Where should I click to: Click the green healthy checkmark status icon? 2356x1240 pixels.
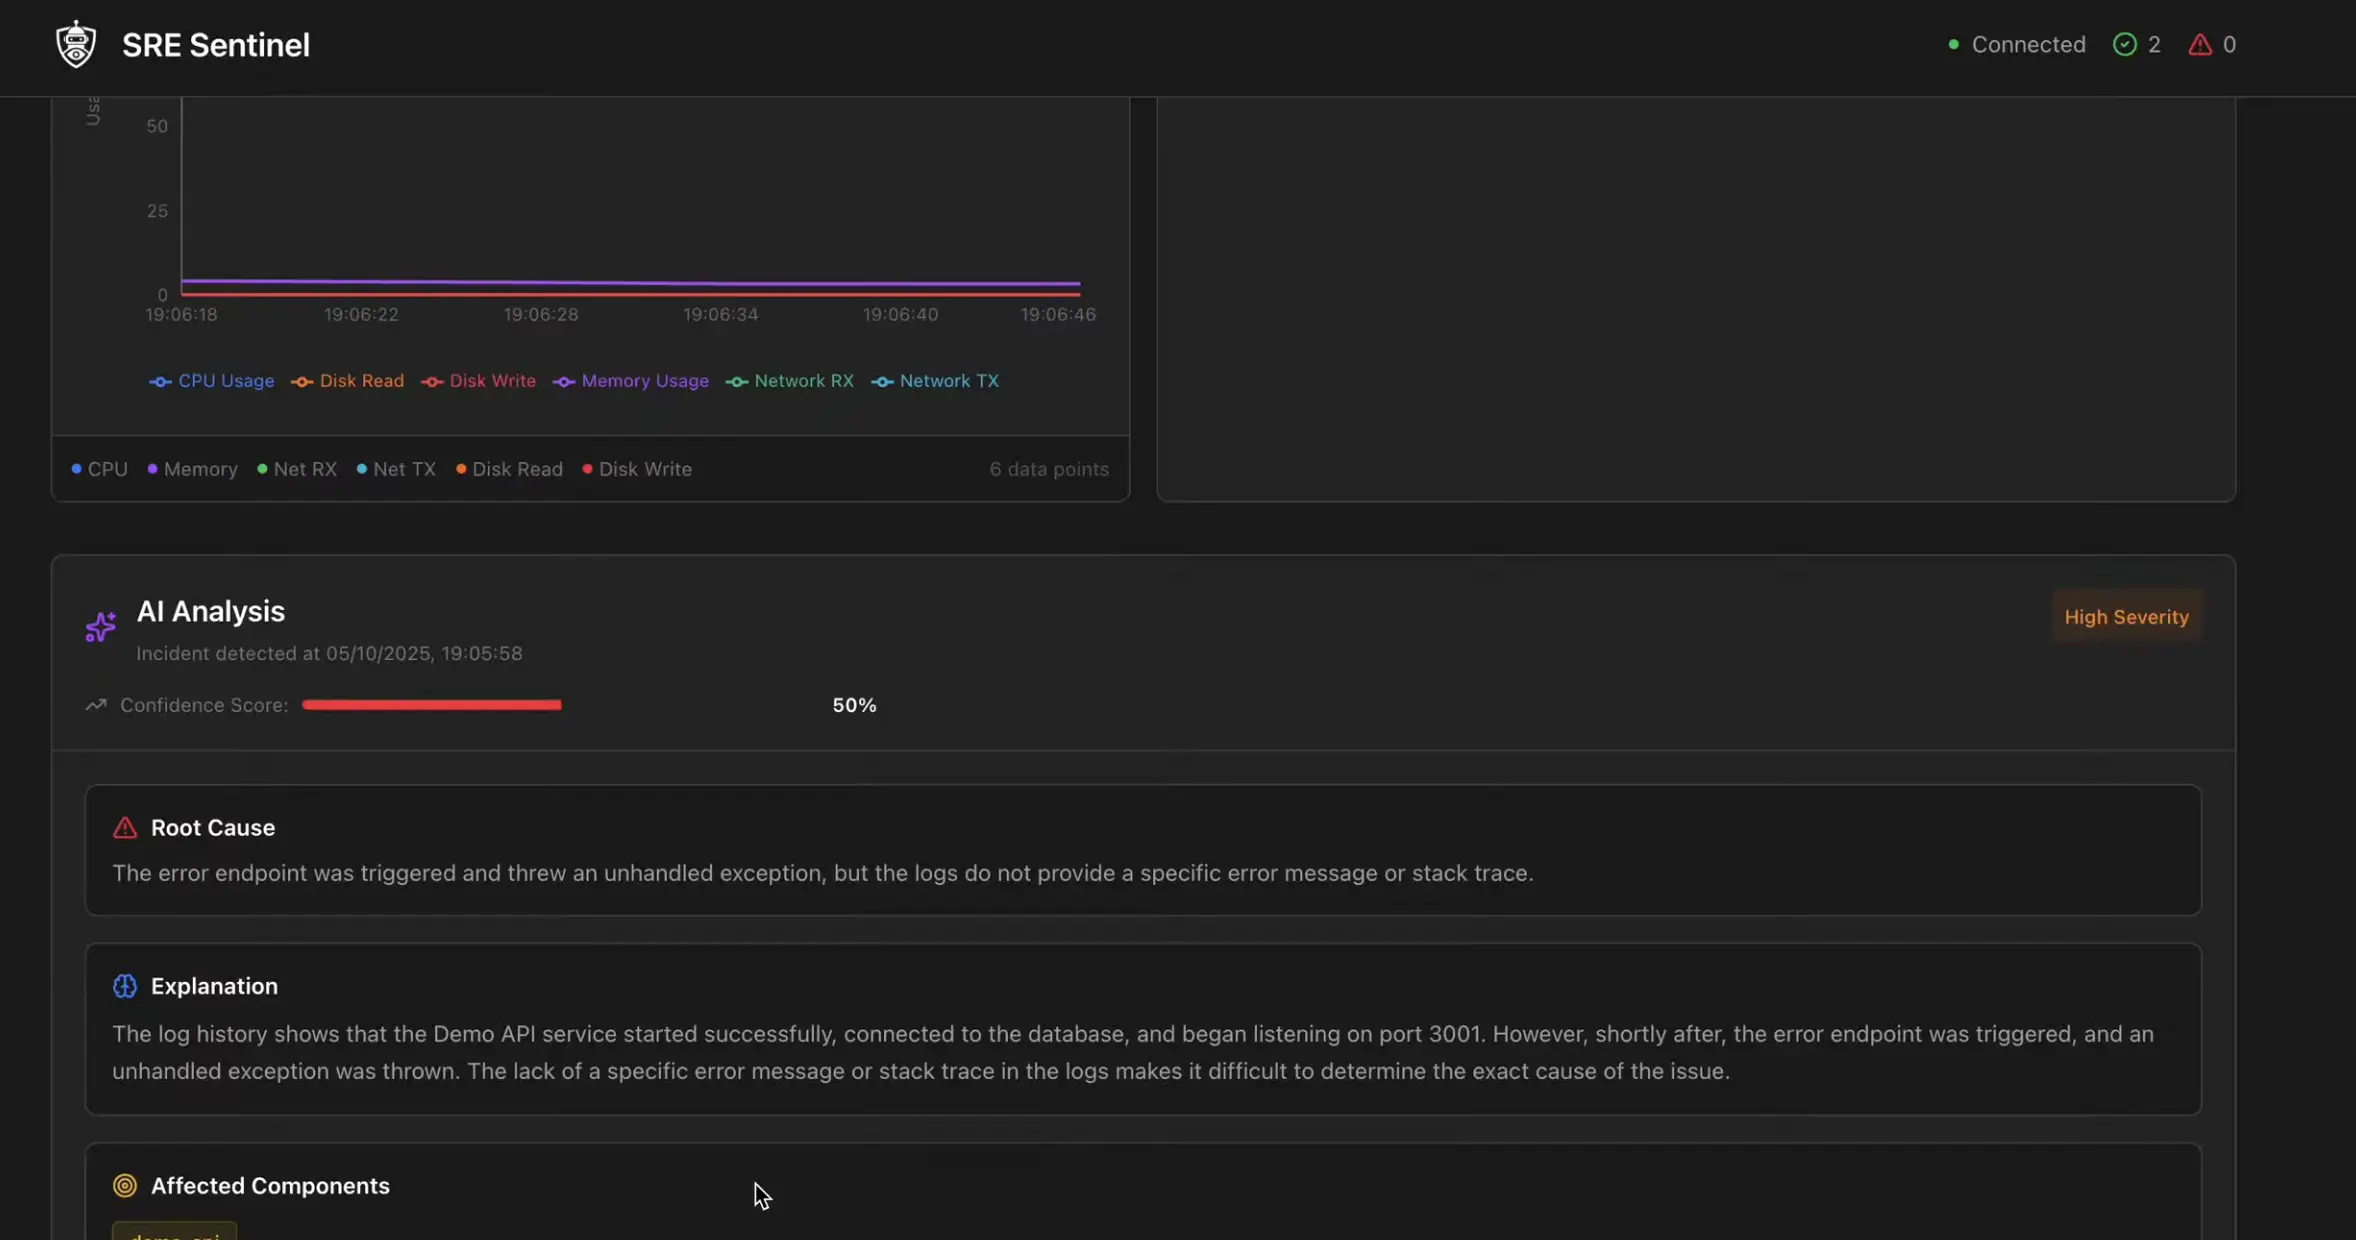pos(2124,45)
